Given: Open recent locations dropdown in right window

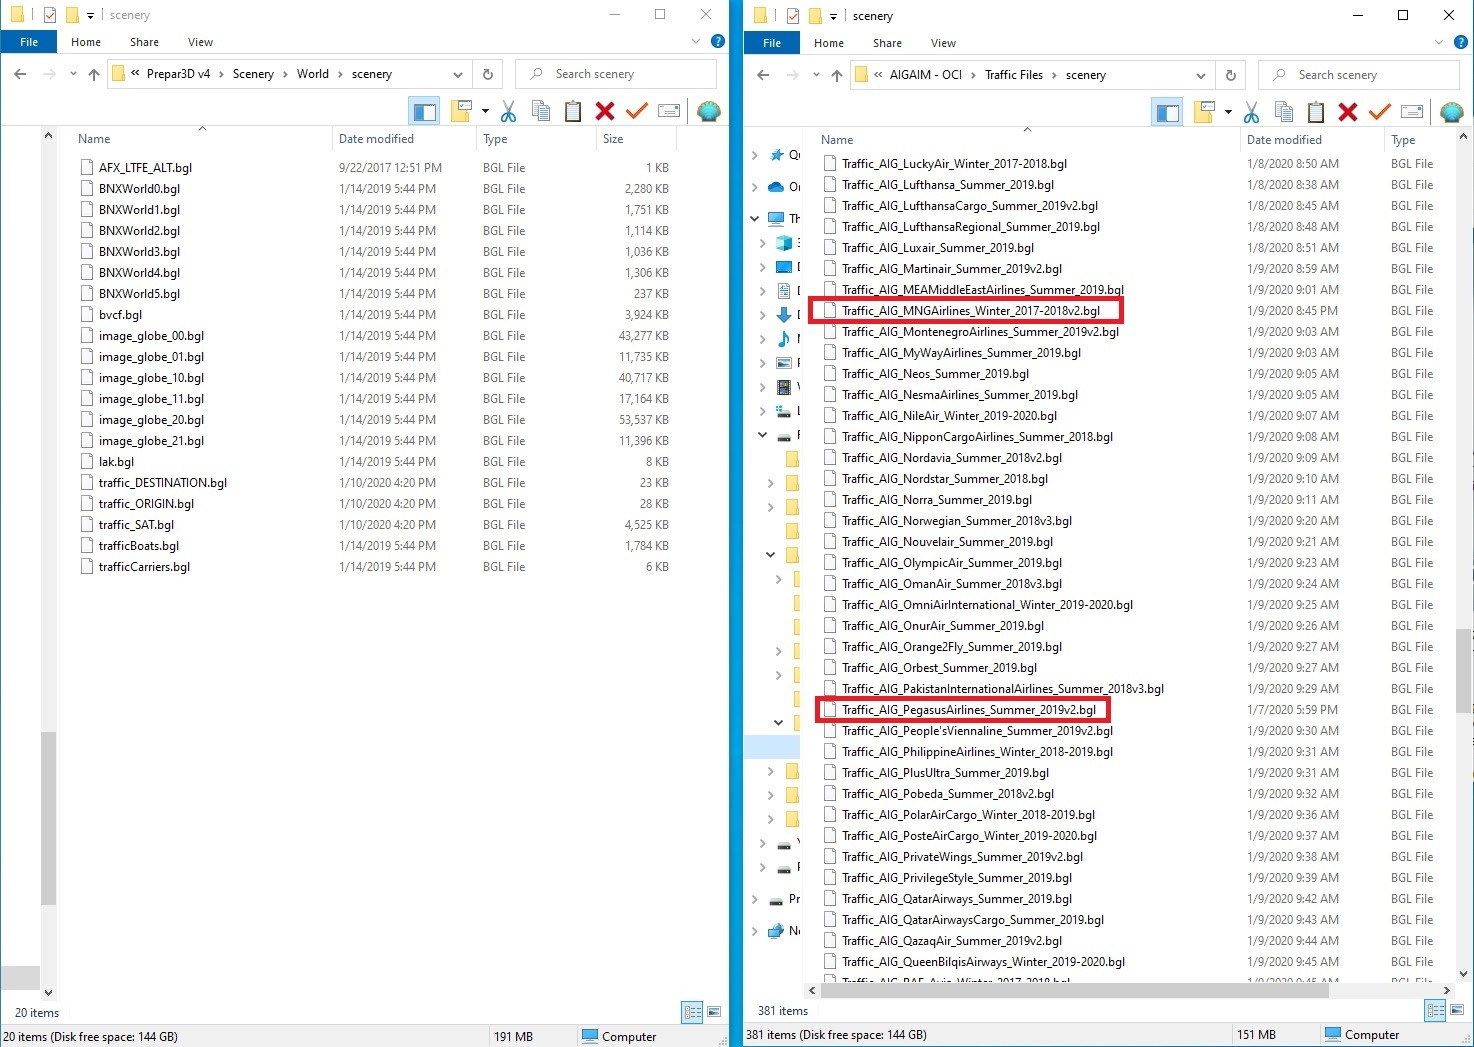Looking at the screenshot, I should point(816,75).
